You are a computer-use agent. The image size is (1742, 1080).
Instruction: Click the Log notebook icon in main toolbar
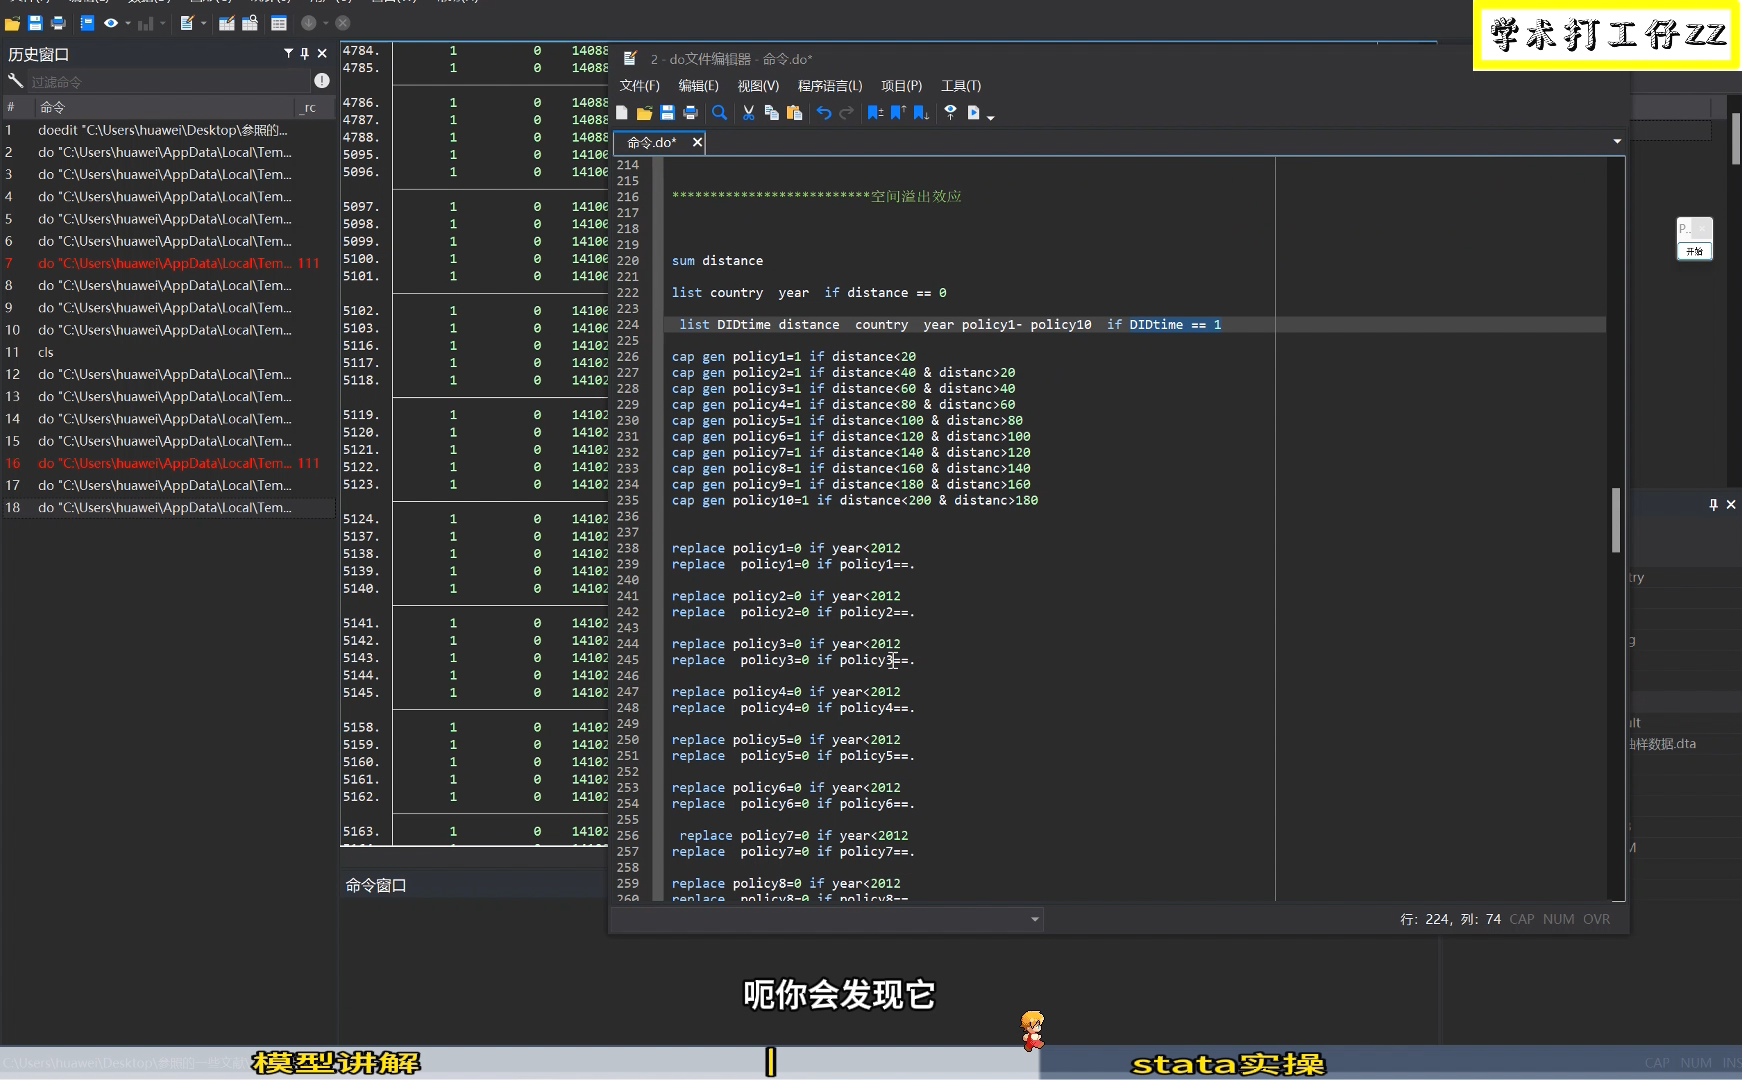(x=87, y=23)
